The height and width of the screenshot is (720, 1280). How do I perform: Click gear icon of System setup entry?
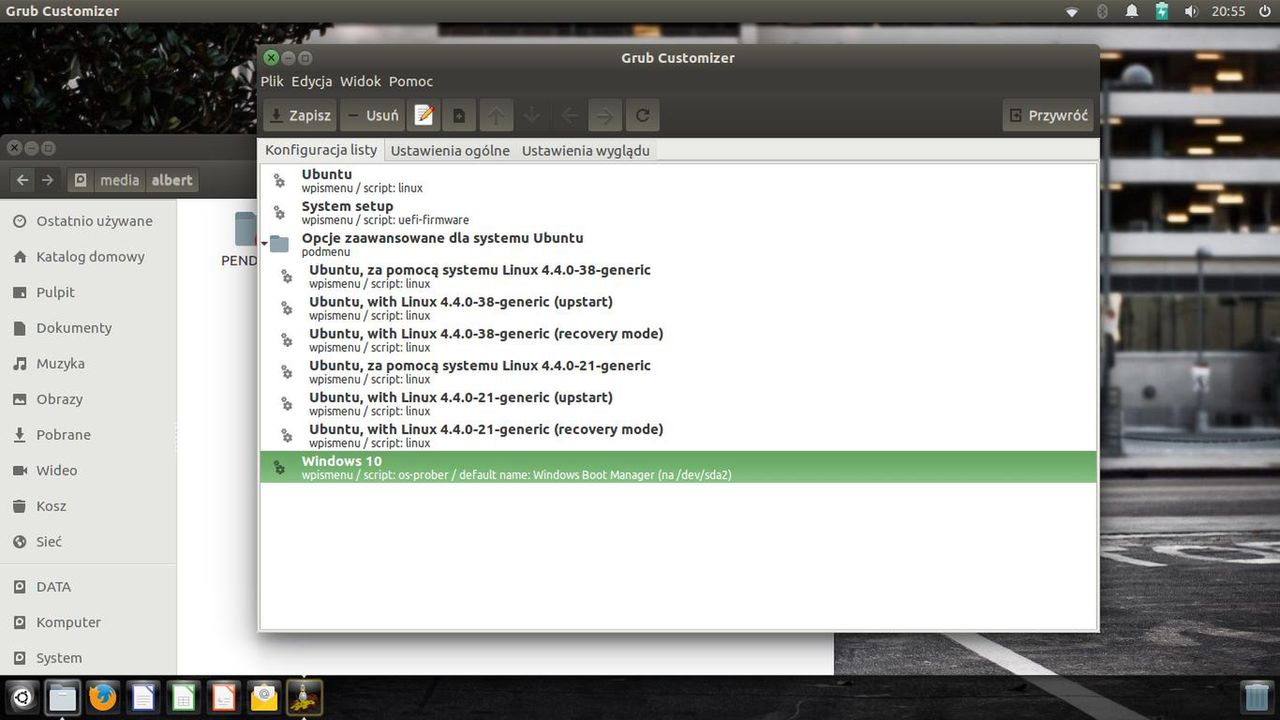[x=279, y=213]
